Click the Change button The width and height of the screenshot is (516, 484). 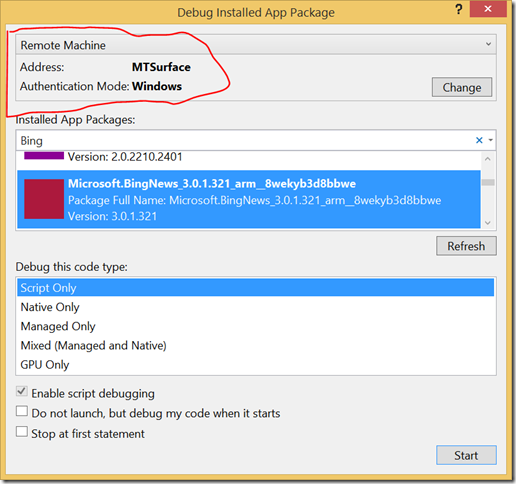coord(462,87)
